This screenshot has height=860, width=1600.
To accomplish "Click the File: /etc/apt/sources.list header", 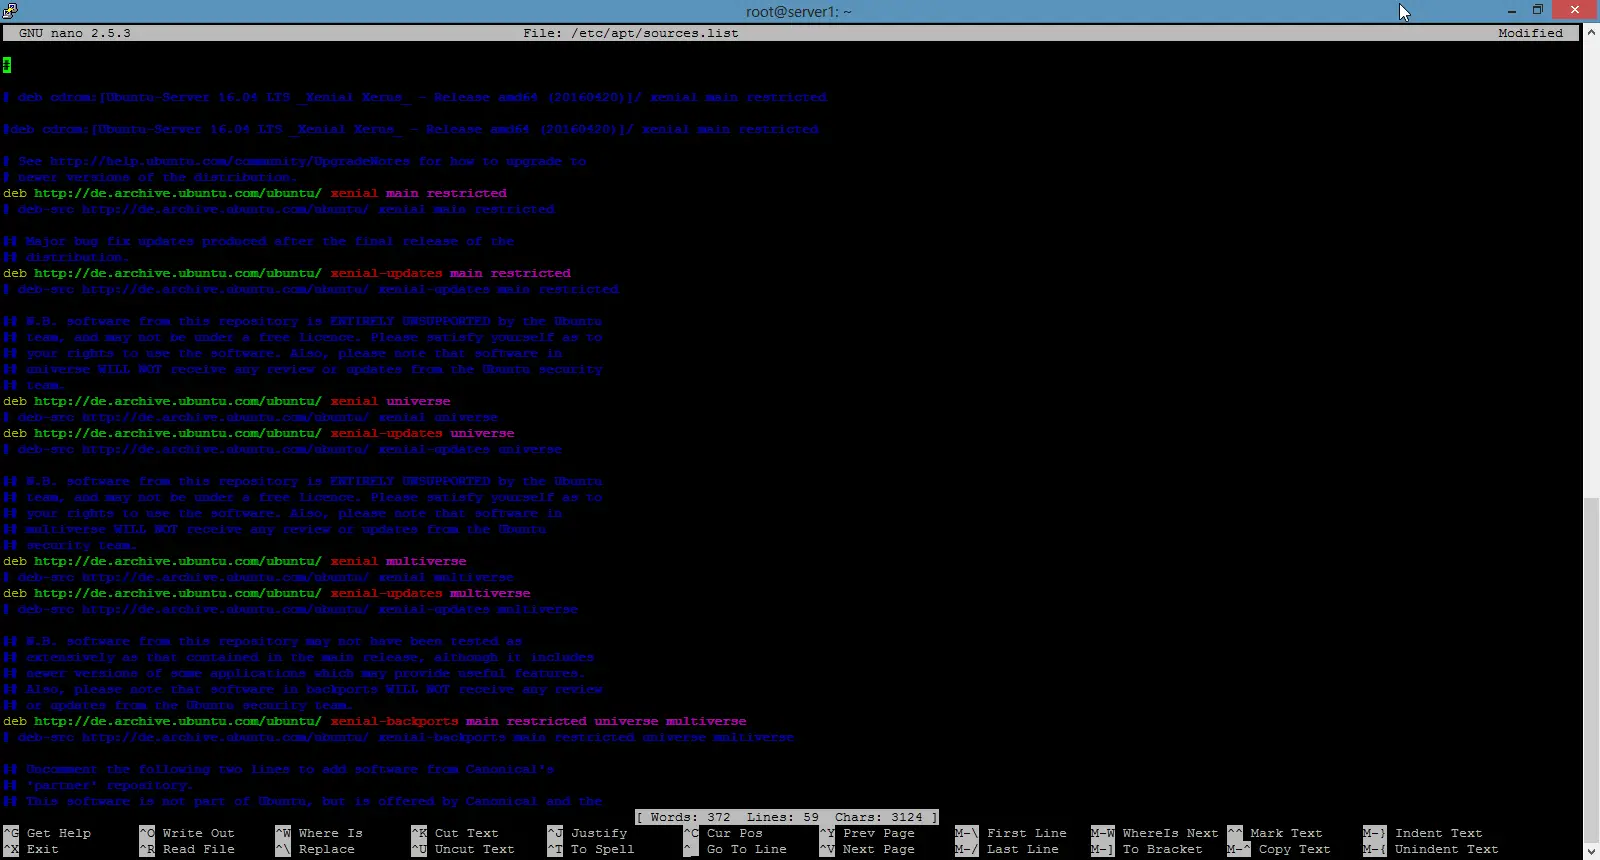I will click(631, 33).
